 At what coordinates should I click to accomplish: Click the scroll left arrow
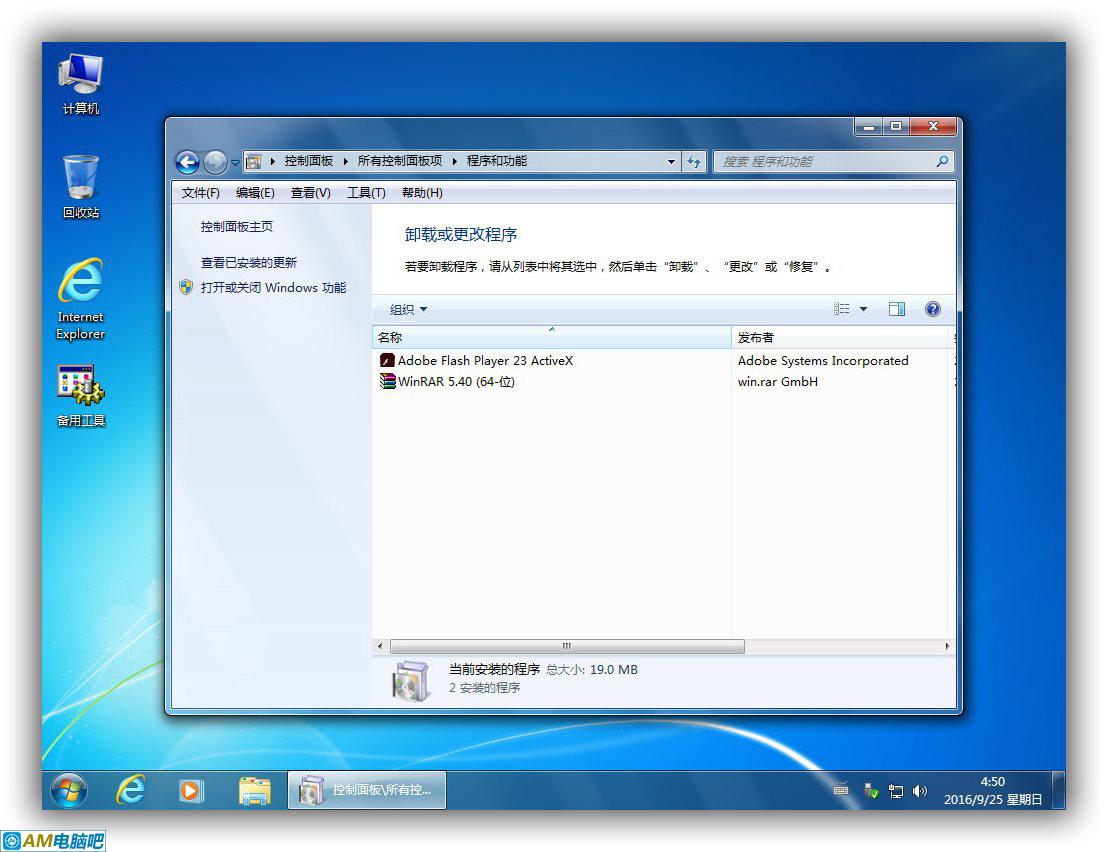coord(380,646)
